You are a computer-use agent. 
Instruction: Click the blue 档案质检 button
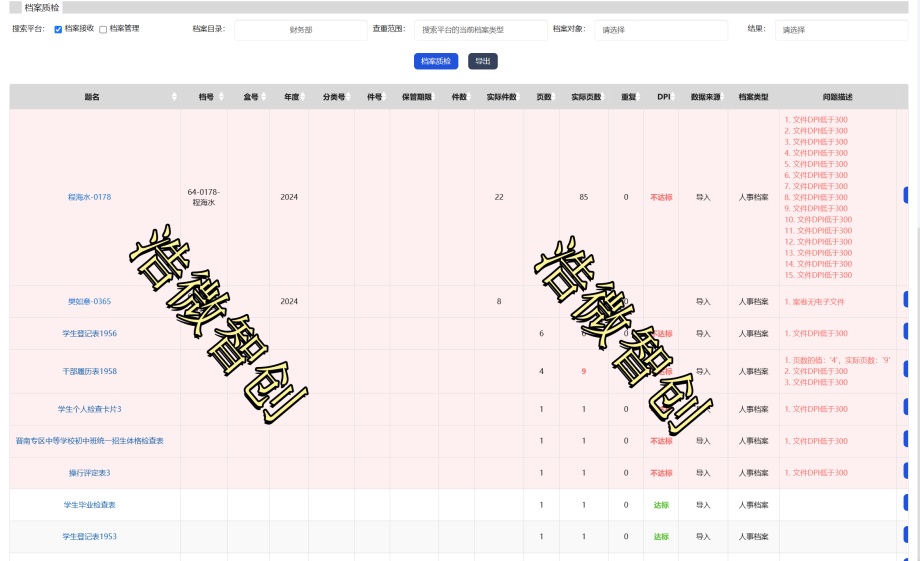436,61
